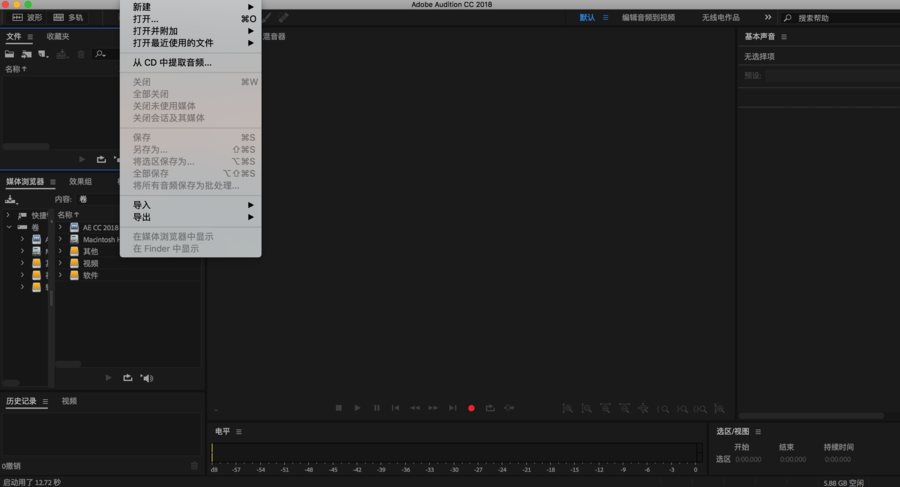Open 导入 (Import) submenu

tap(191, 205)
